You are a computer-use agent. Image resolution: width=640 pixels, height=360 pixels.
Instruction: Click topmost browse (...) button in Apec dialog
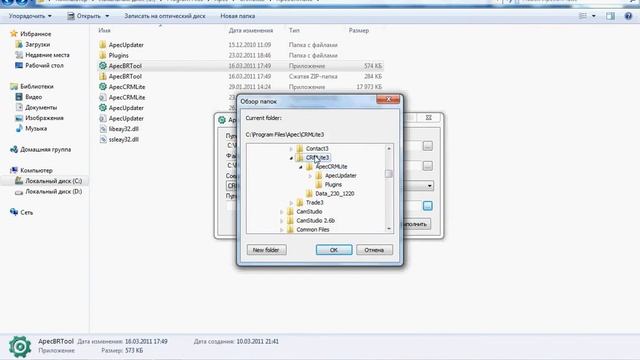(427, 146)
